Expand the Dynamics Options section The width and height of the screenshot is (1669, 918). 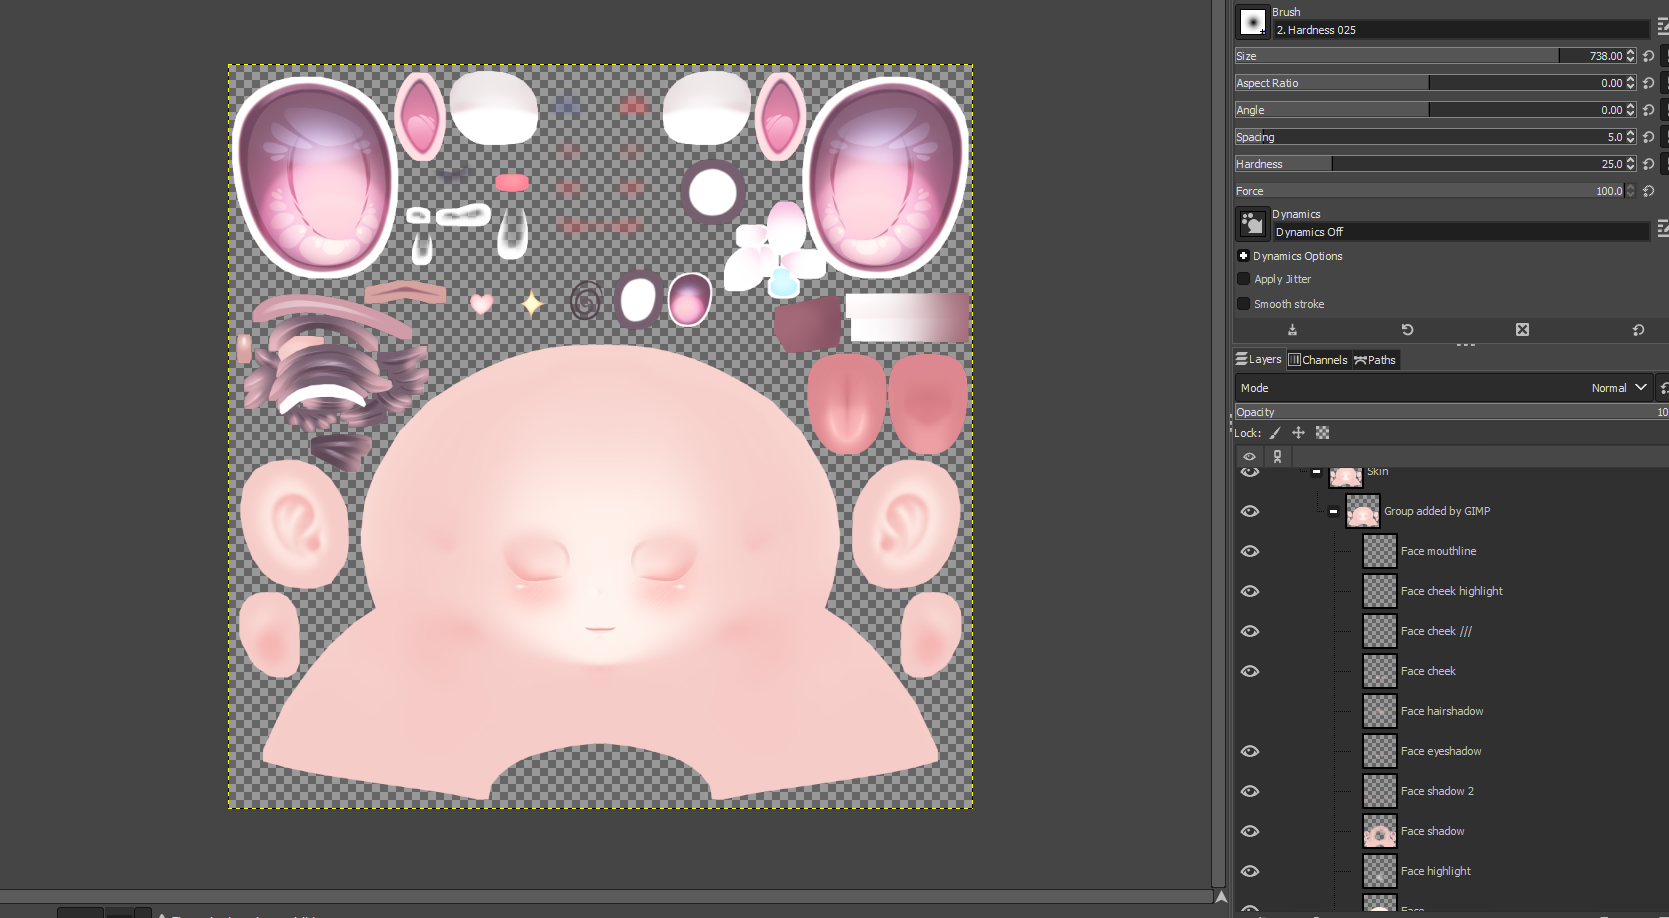[x=1244, y=256]
